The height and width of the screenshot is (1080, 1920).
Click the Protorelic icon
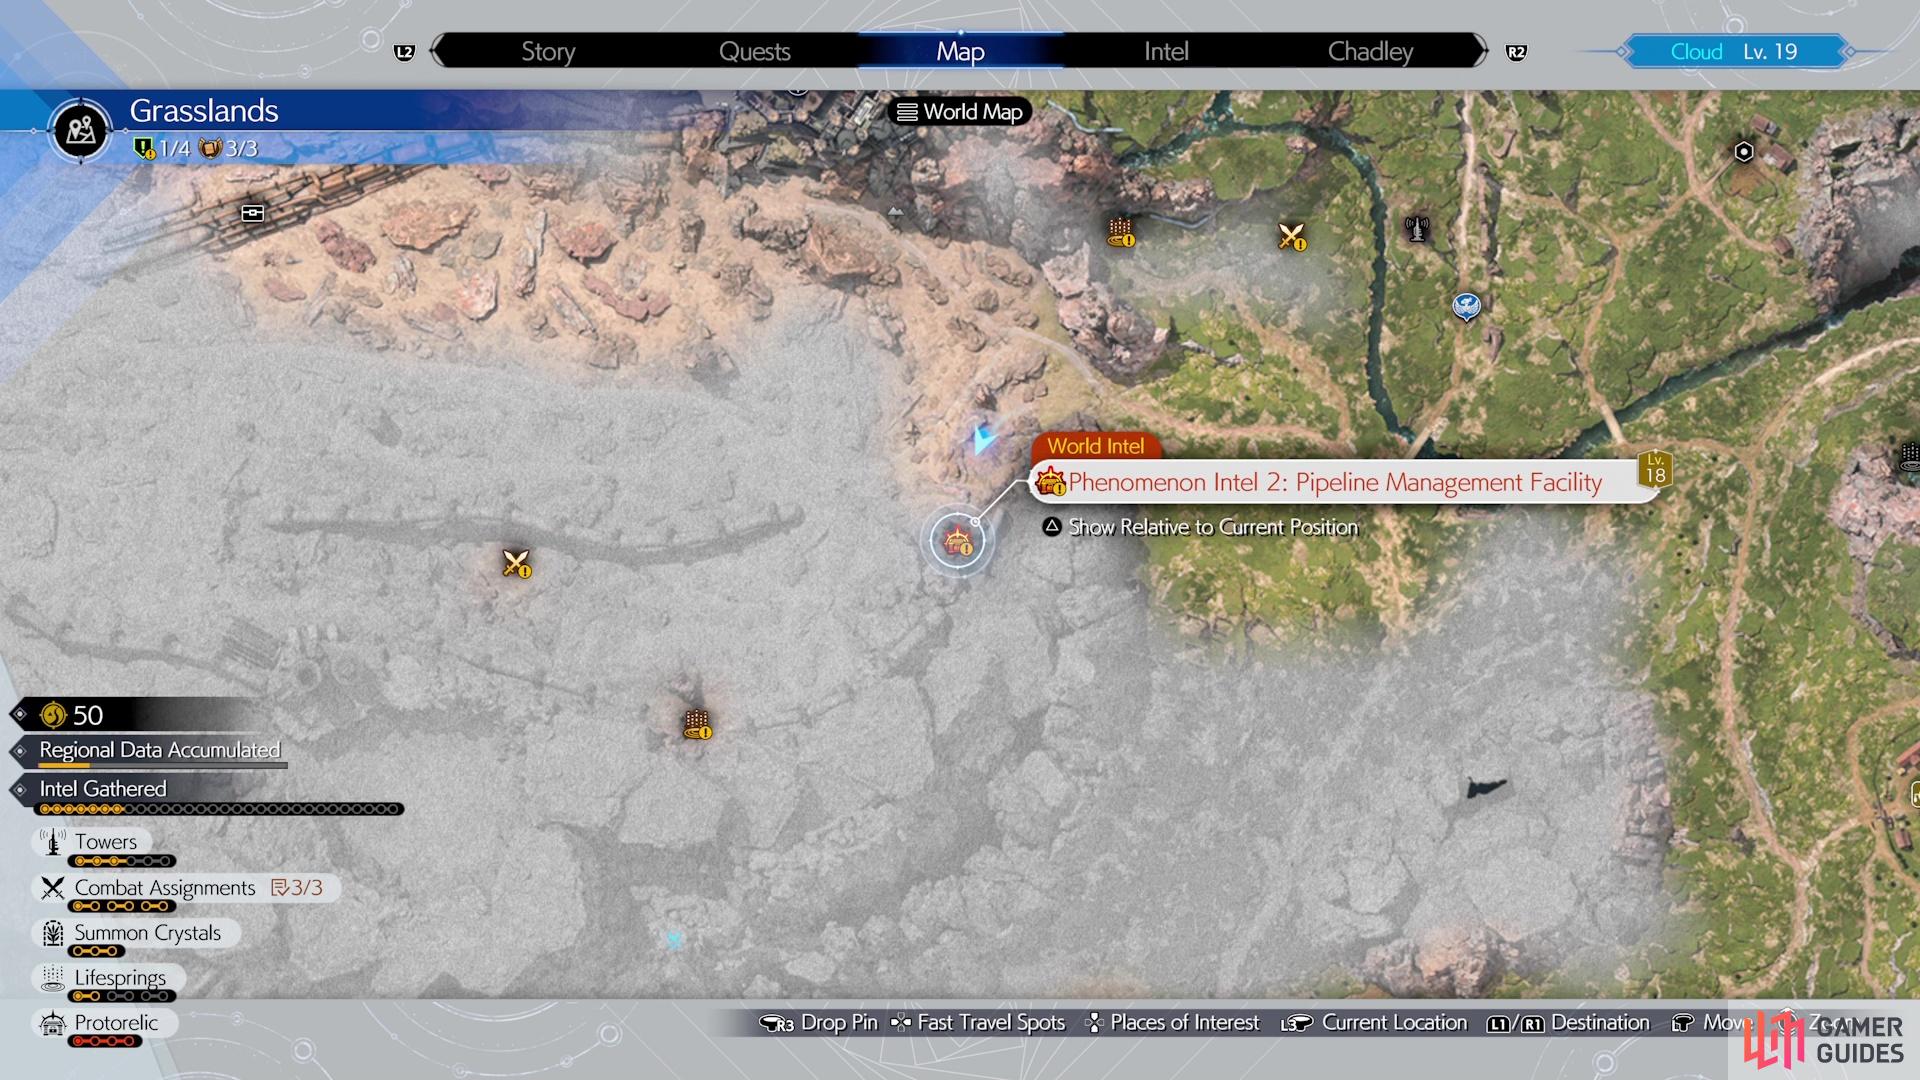point(53,1022)
